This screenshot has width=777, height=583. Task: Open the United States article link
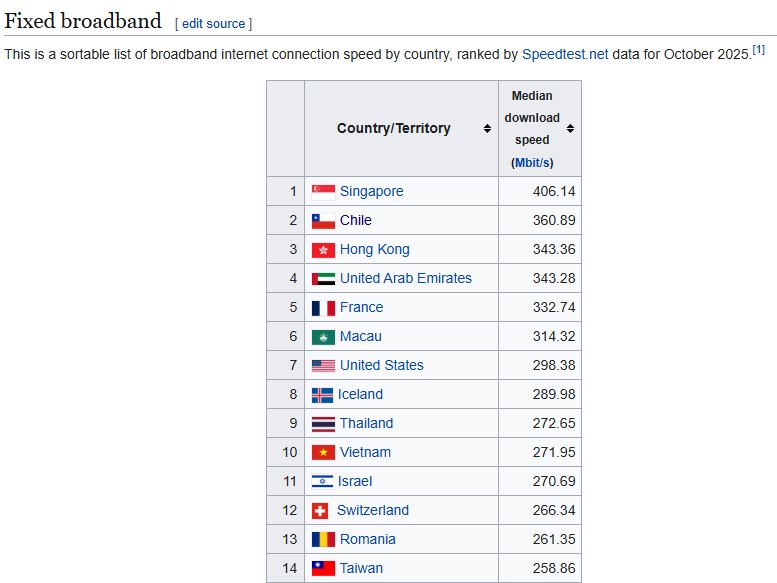[382, 365]
